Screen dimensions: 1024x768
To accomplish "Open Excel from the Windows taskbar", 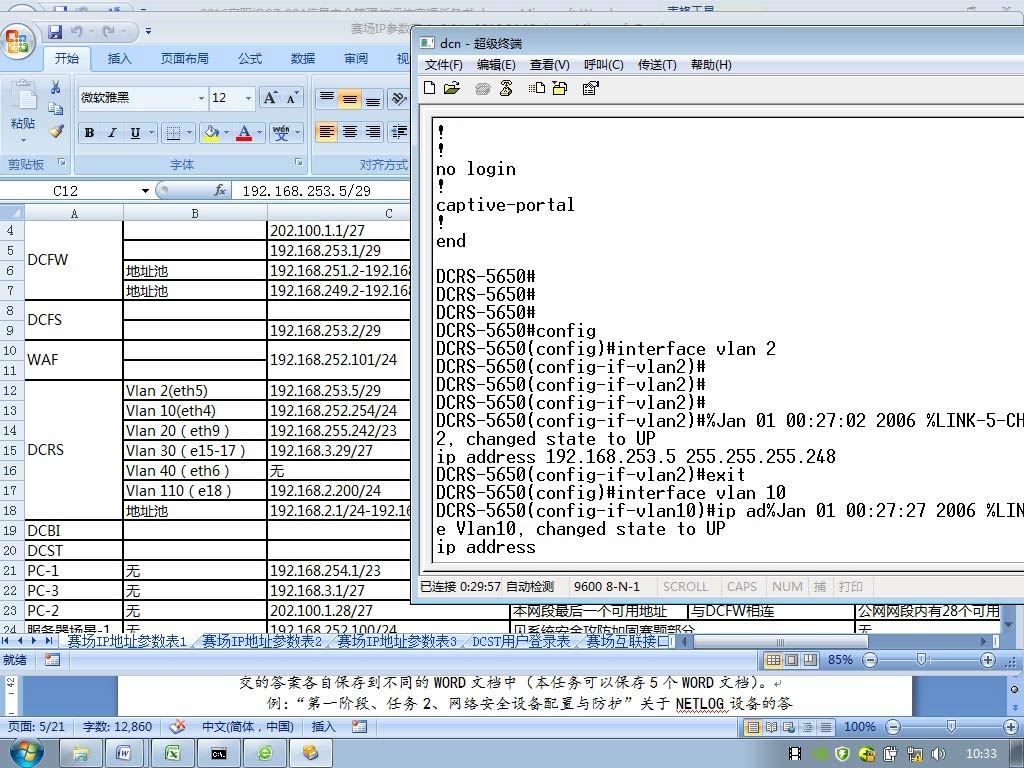I will [172, 753].
